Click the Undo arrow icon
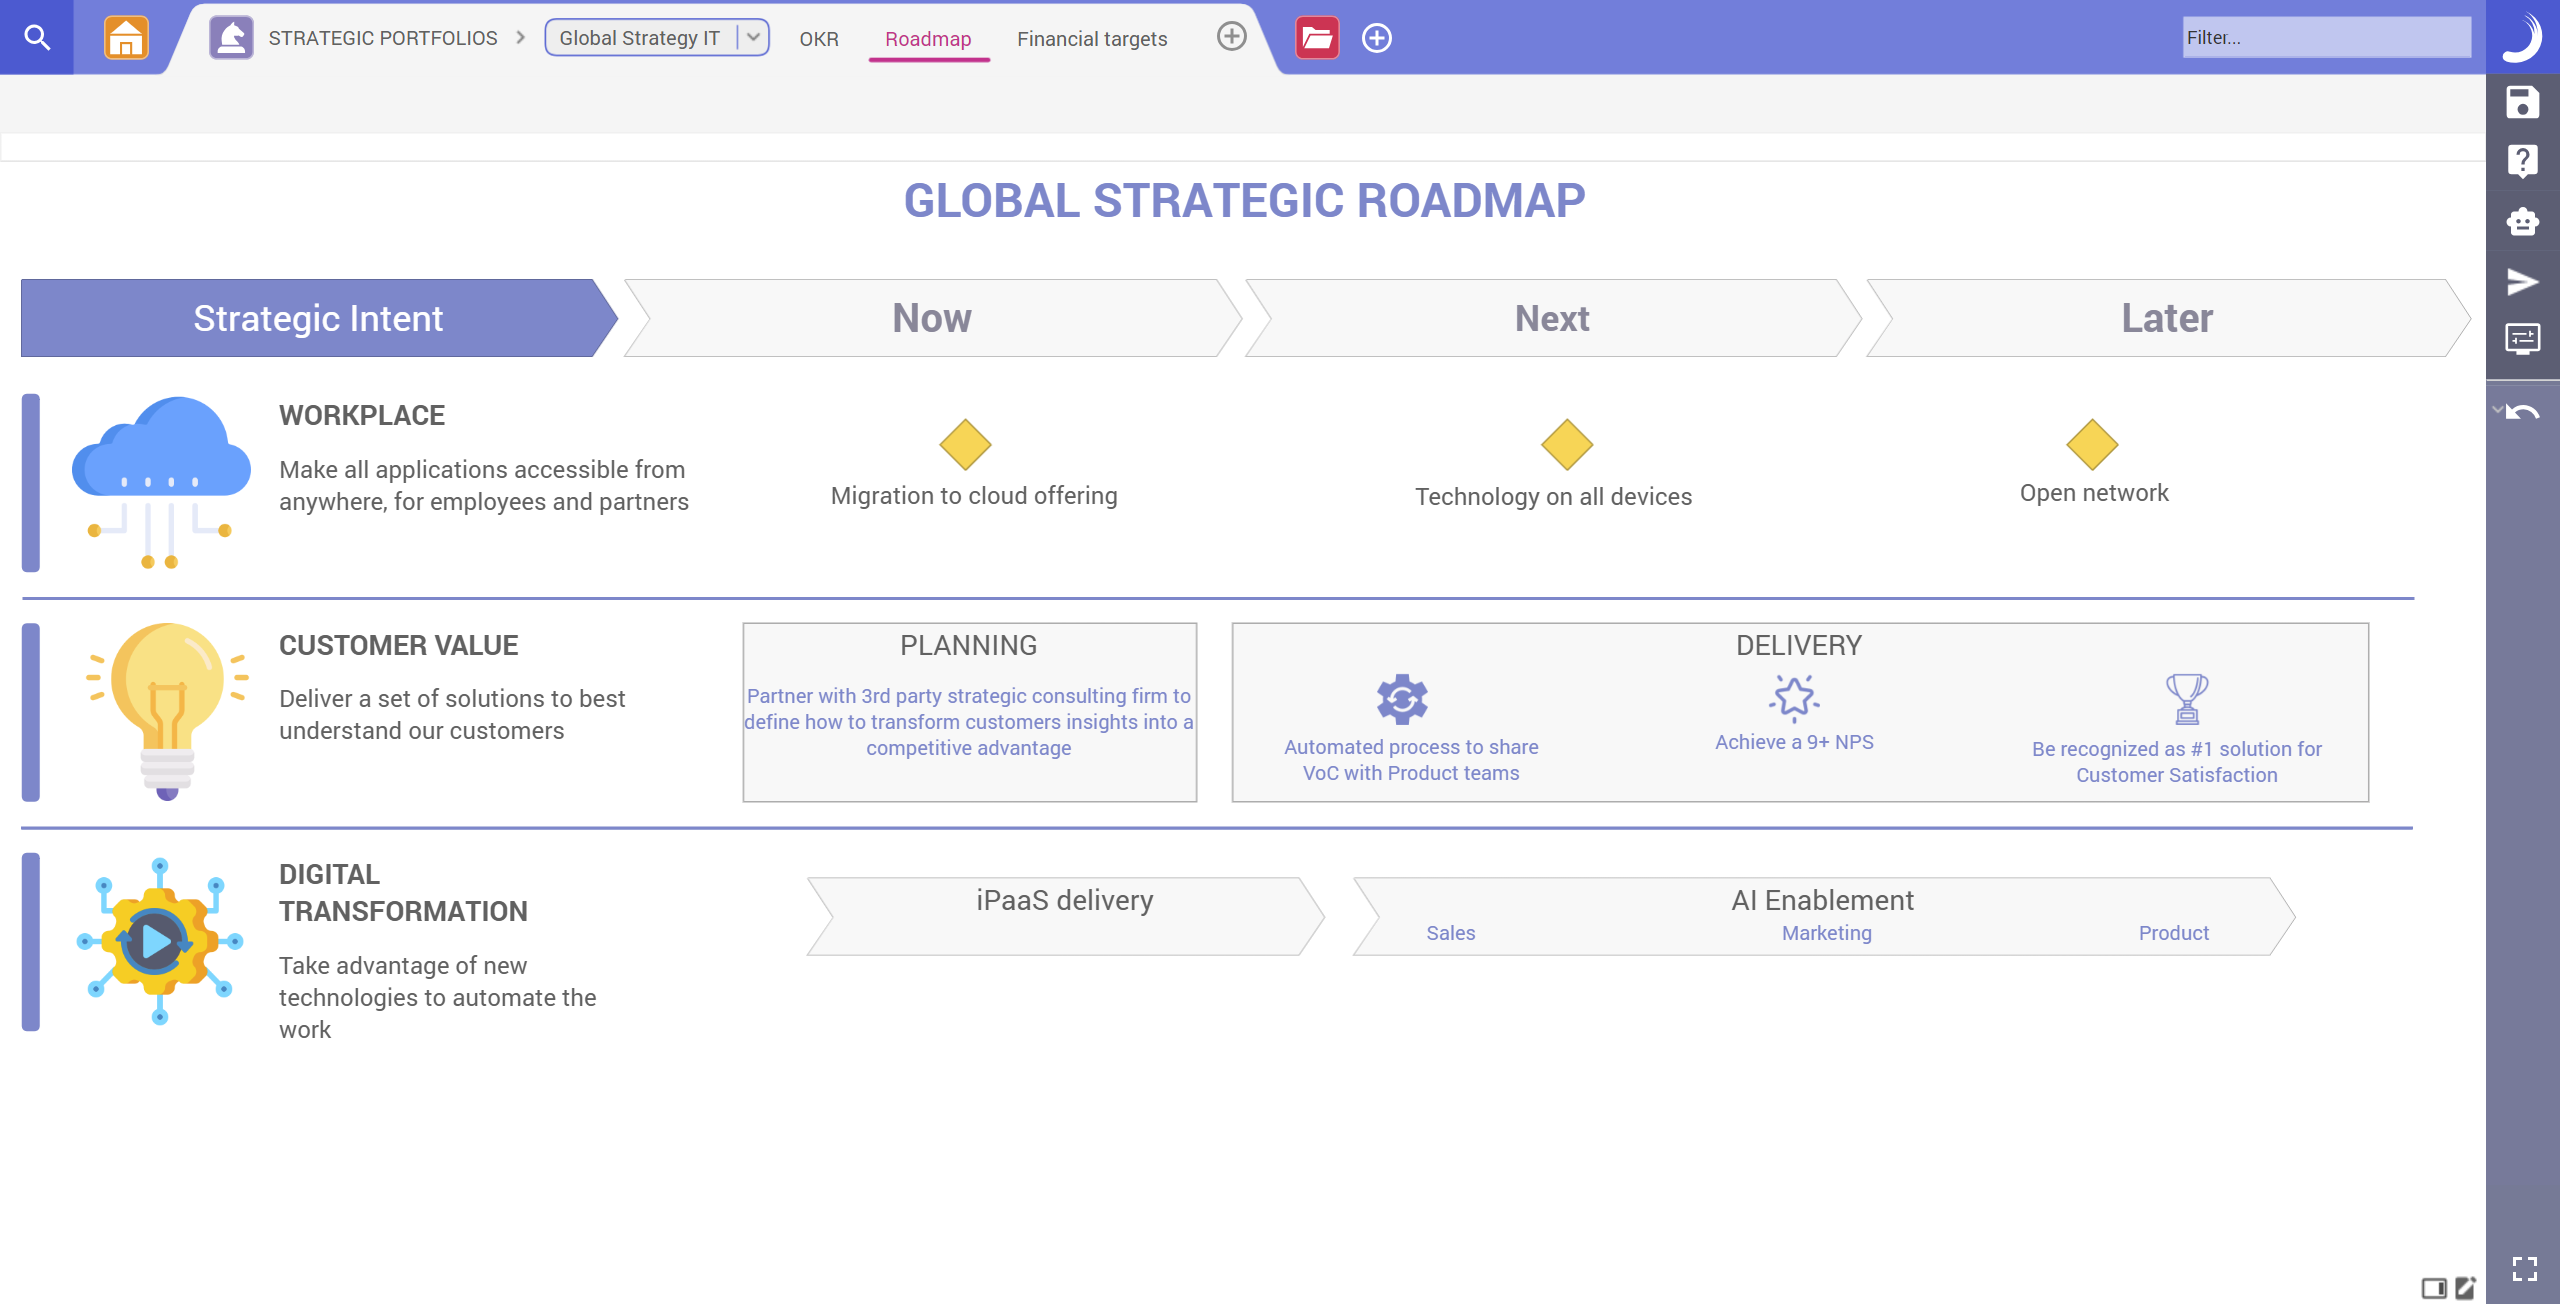This screenshot has height=1304, width=2560. [x=2524, y=410]
